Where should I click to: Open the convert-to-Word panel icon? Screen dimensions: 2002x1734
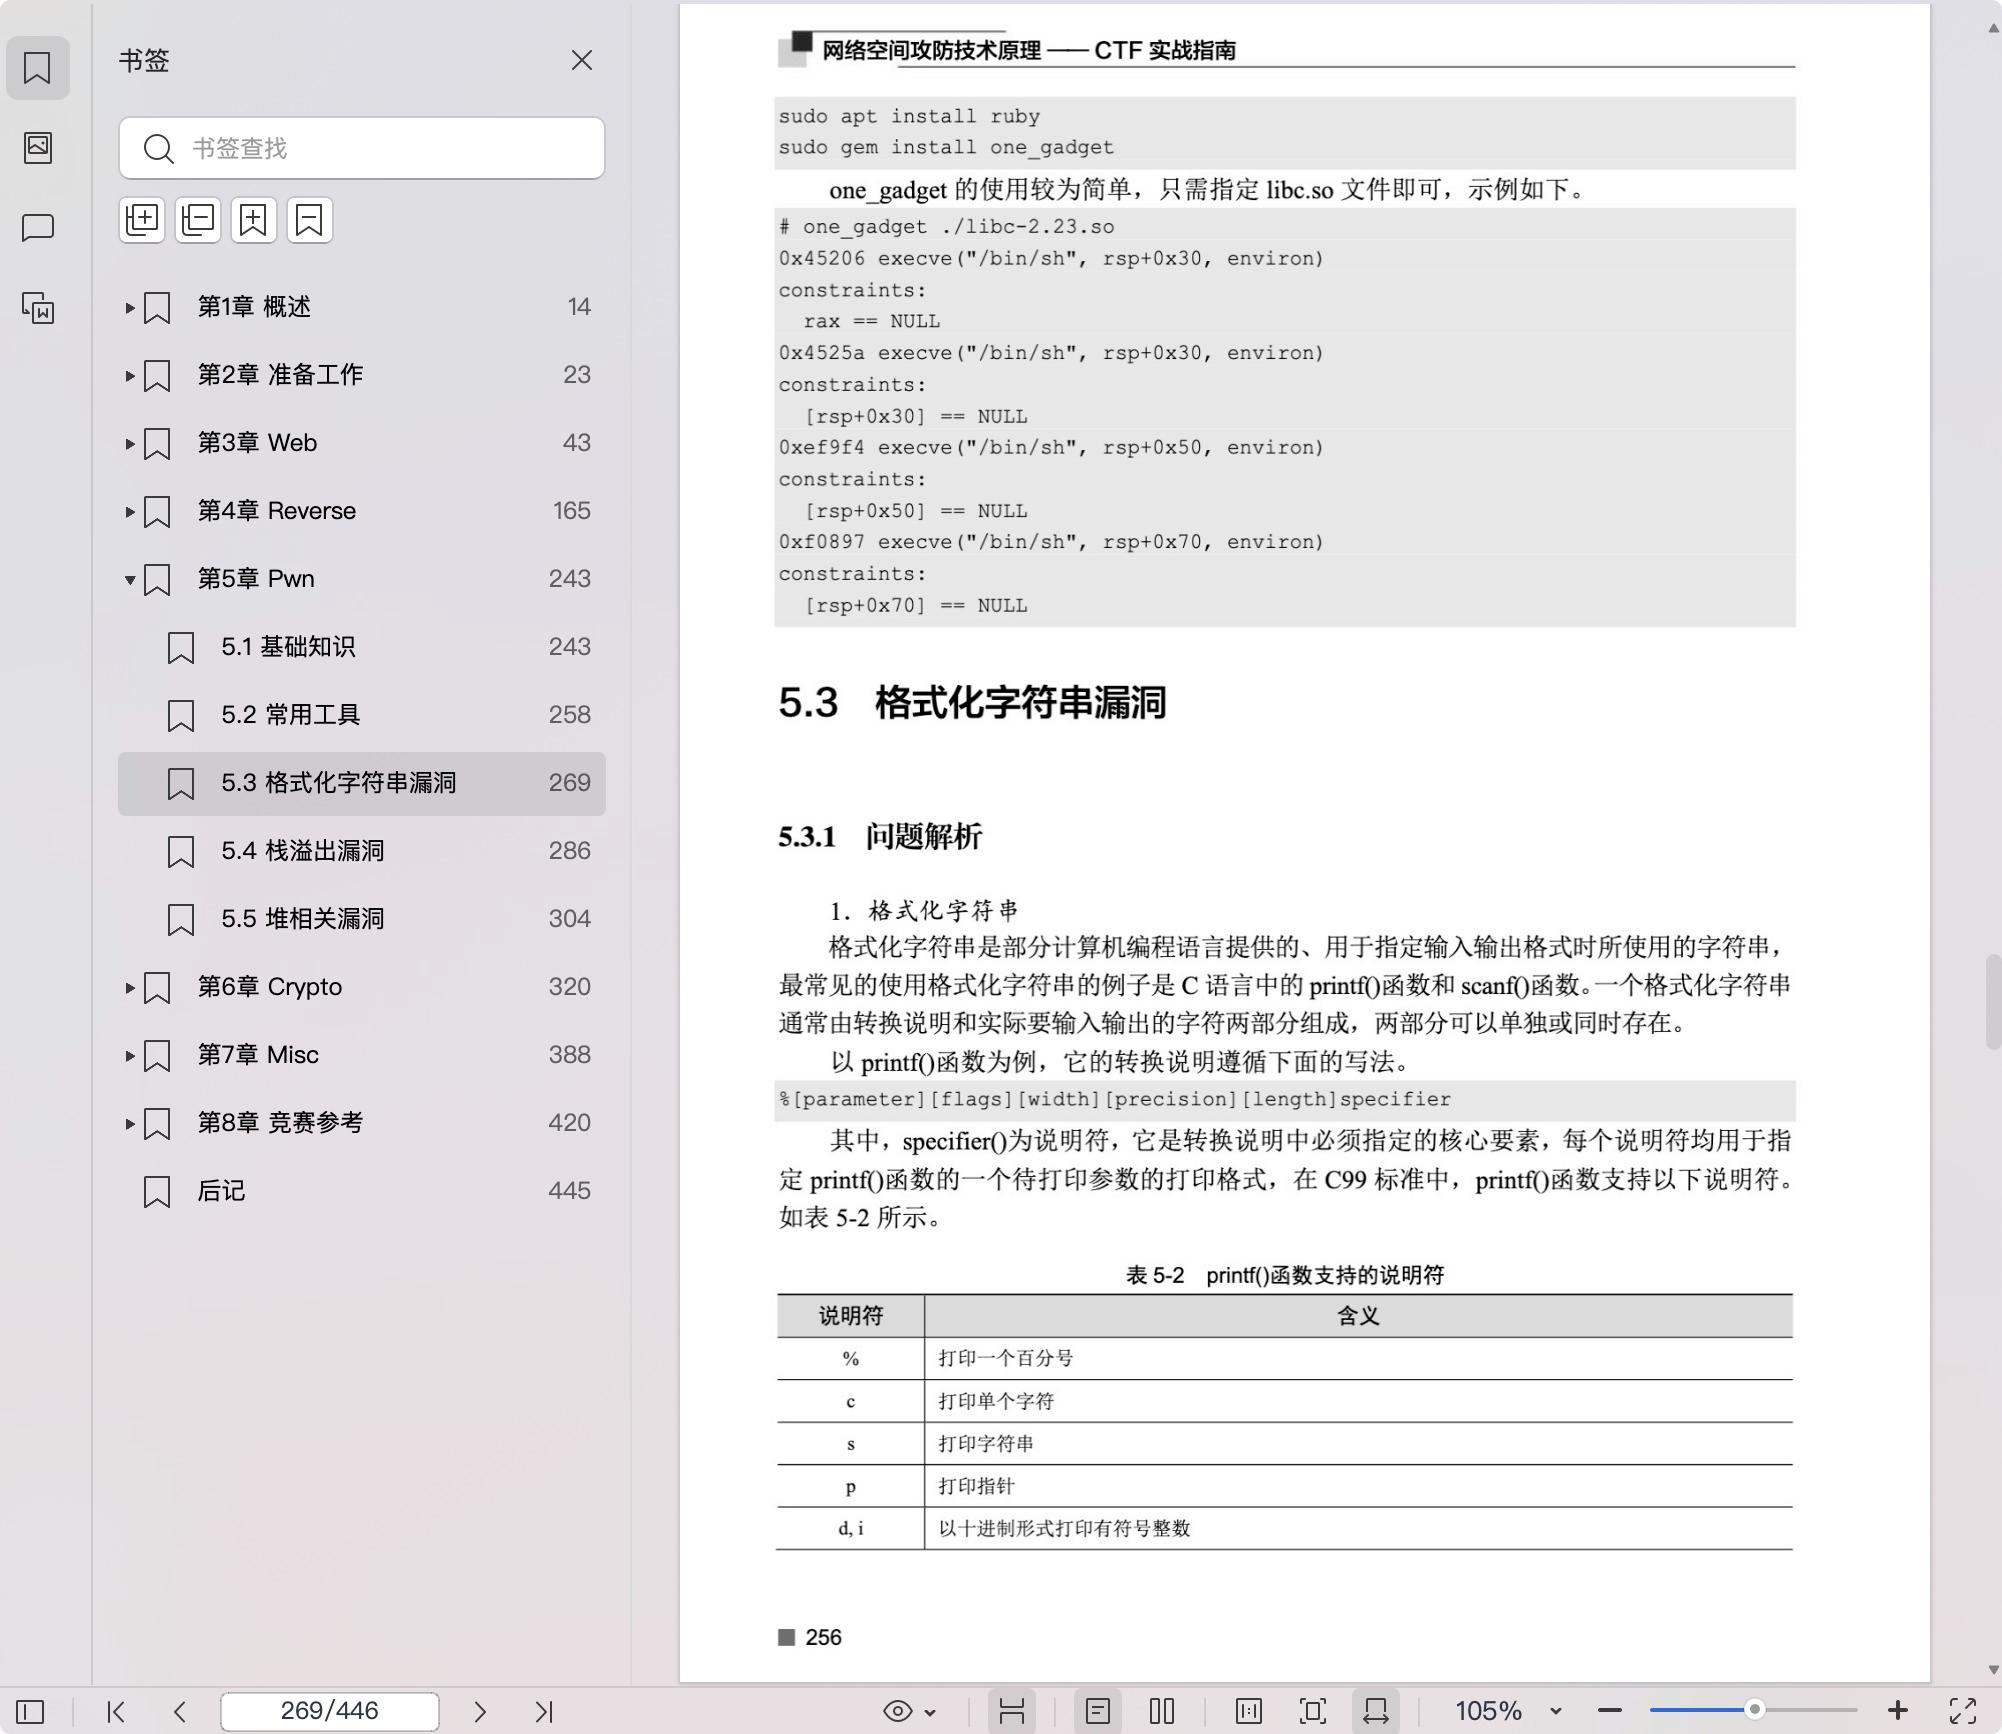click(x=37, y=308)
